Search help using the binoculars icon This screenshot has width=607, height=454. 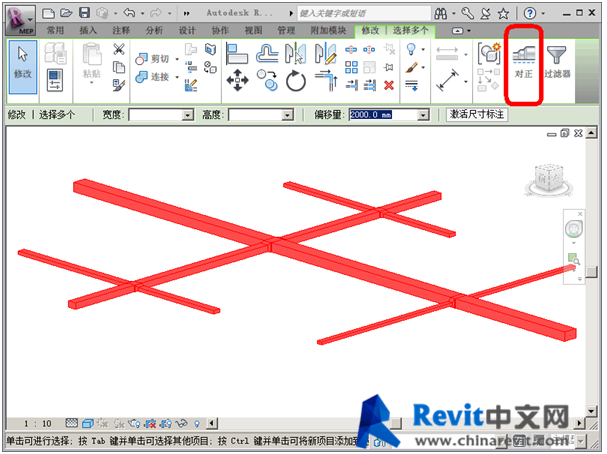[441, 14]
